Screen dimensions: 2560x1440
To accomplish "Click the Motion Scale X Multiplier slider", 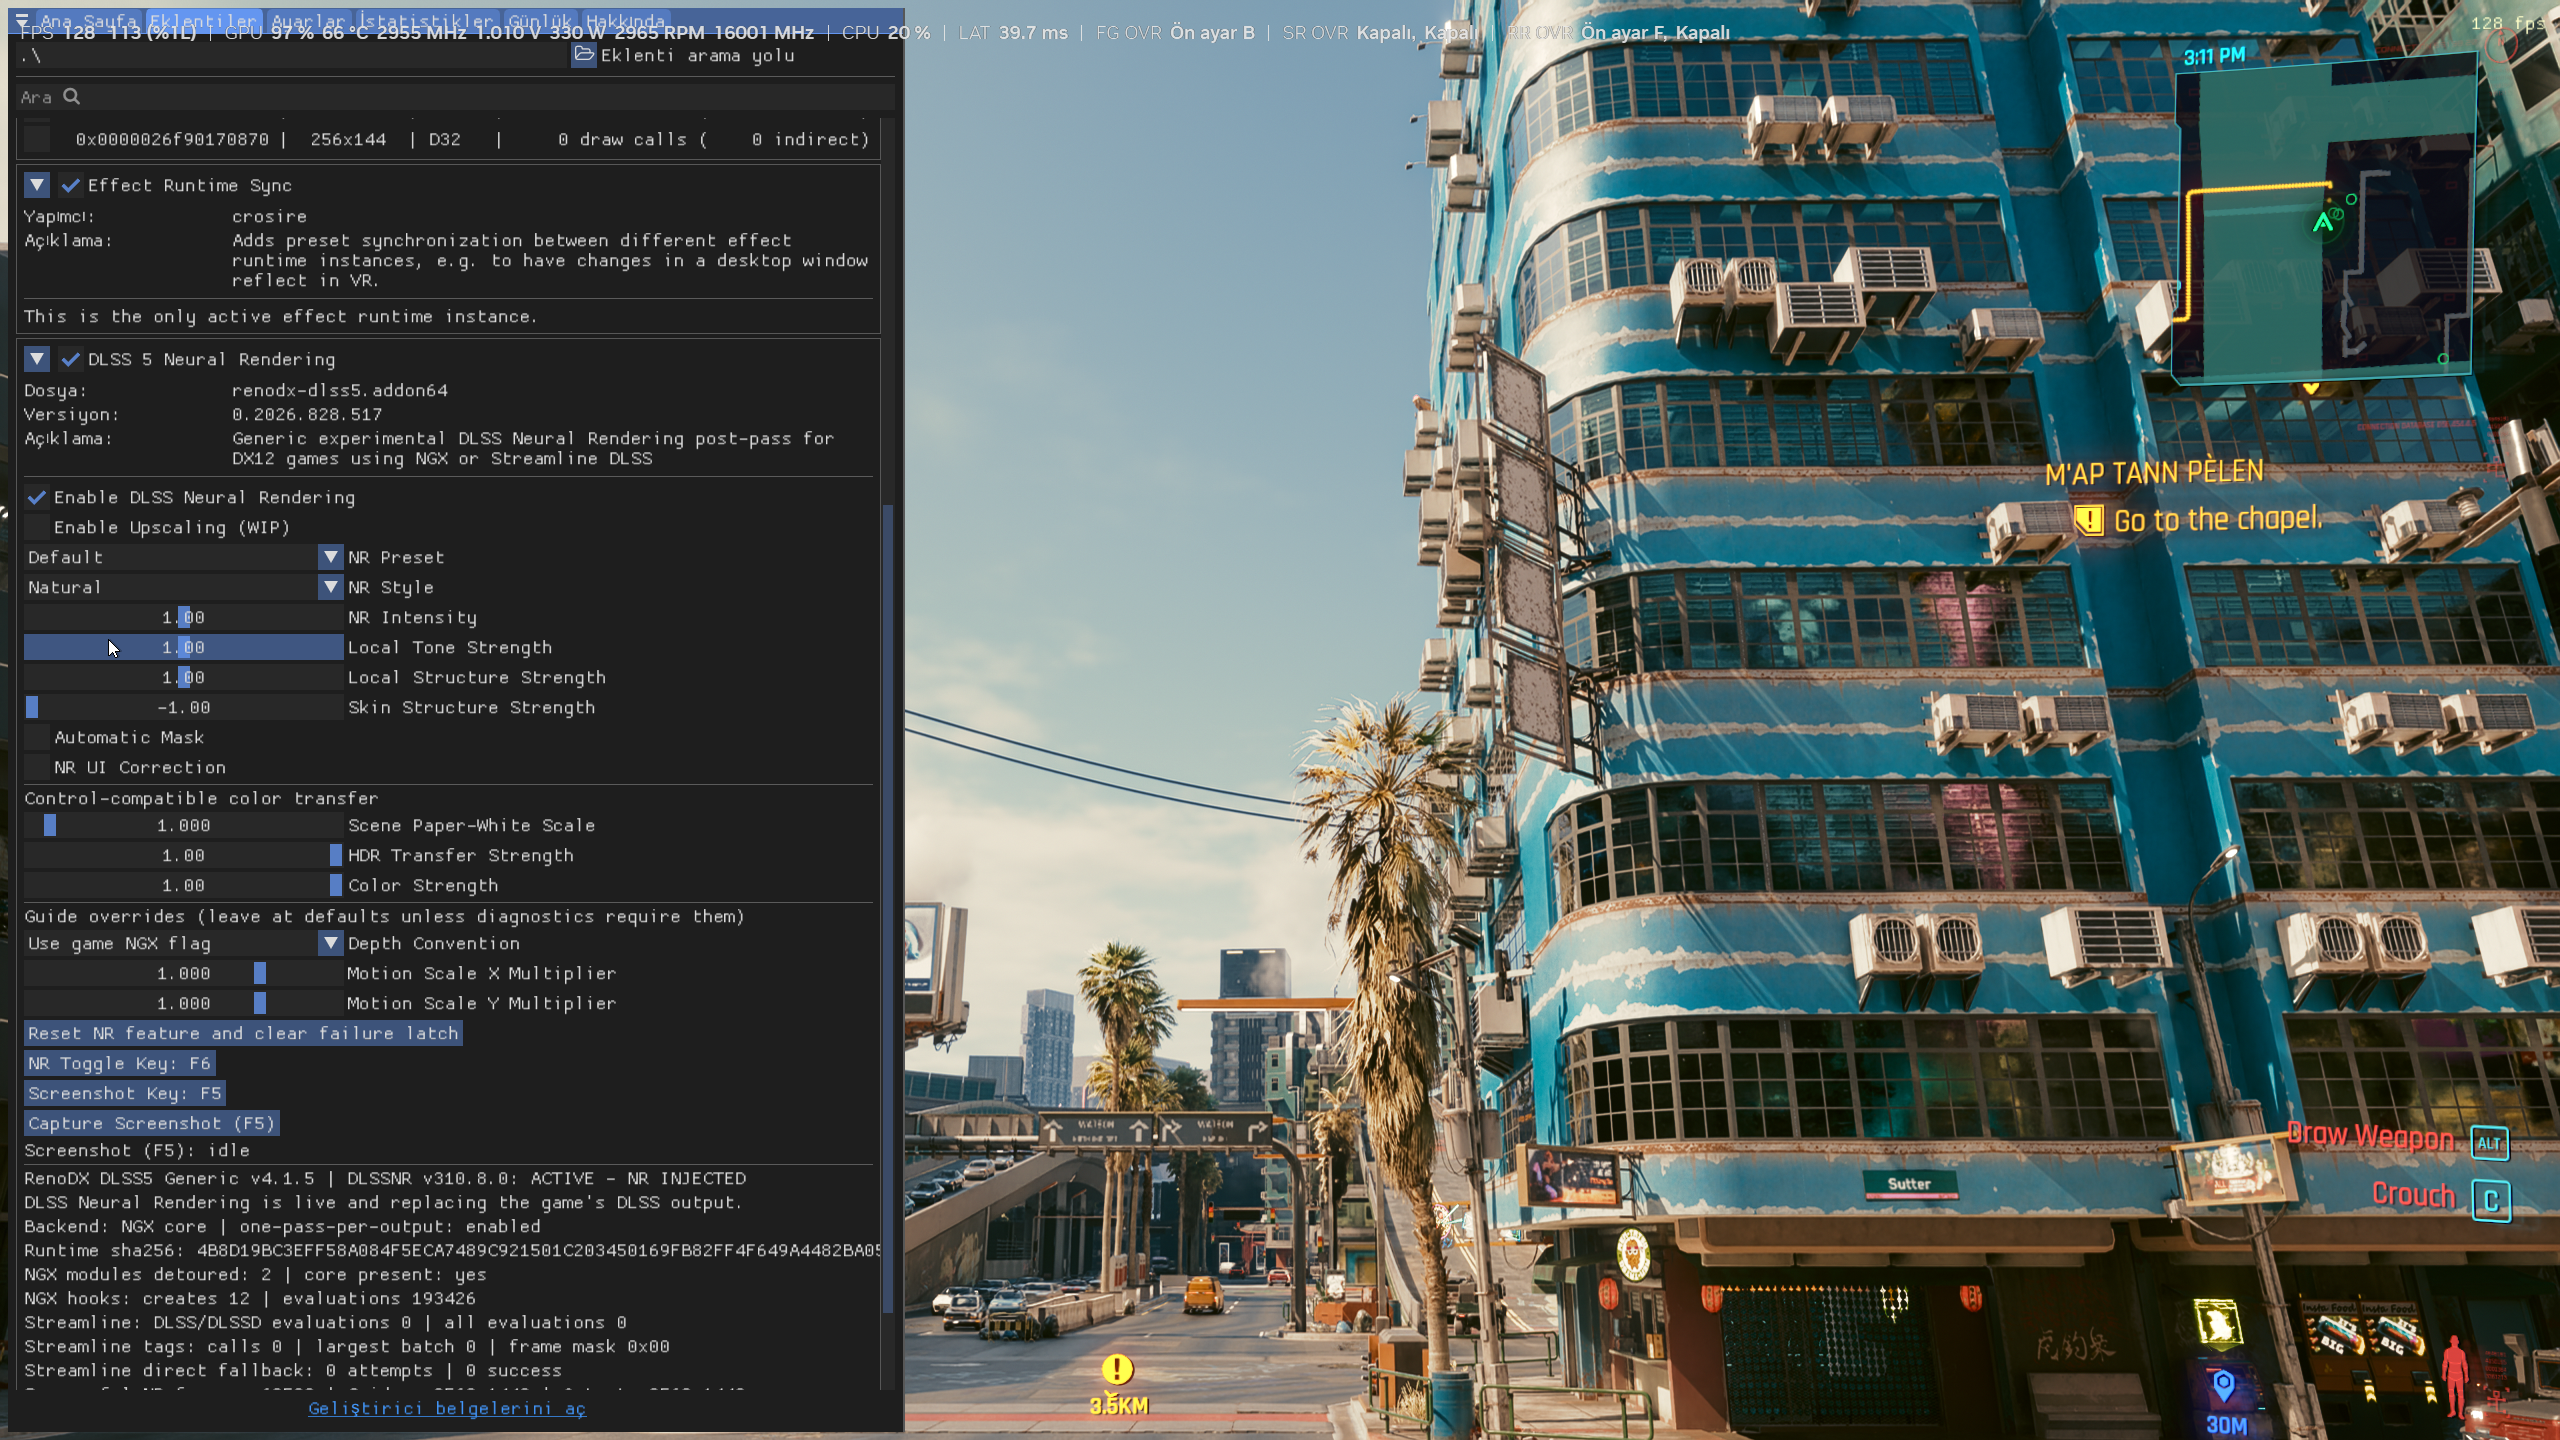I will click(184, 973).
